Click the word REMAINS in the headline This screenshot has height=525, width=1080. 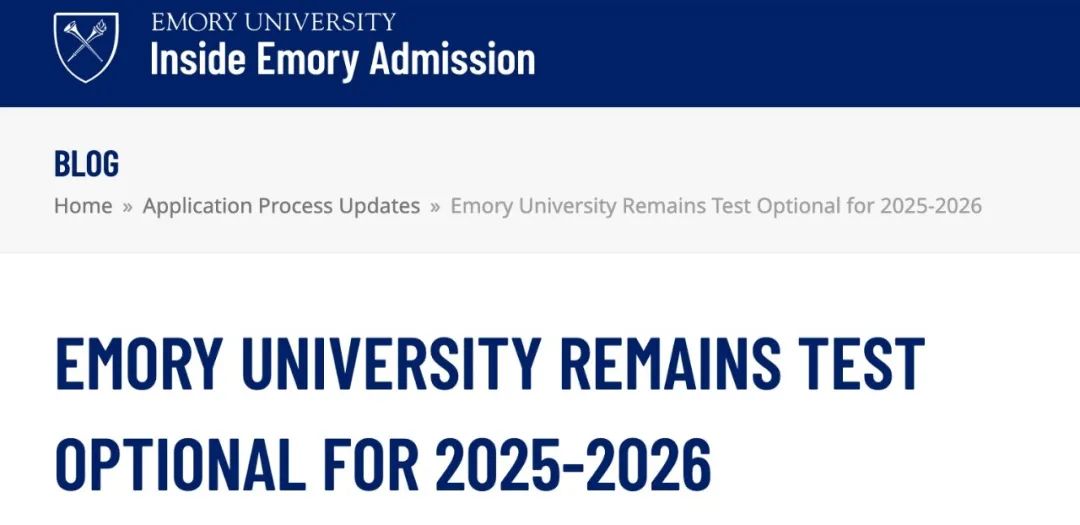tap(671, 363)
